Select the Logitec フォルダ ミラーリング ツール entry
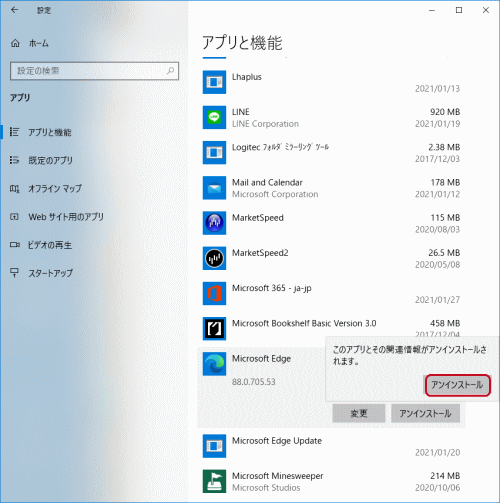The height and width of the screenshot is (503, 500). click(280, 147)
